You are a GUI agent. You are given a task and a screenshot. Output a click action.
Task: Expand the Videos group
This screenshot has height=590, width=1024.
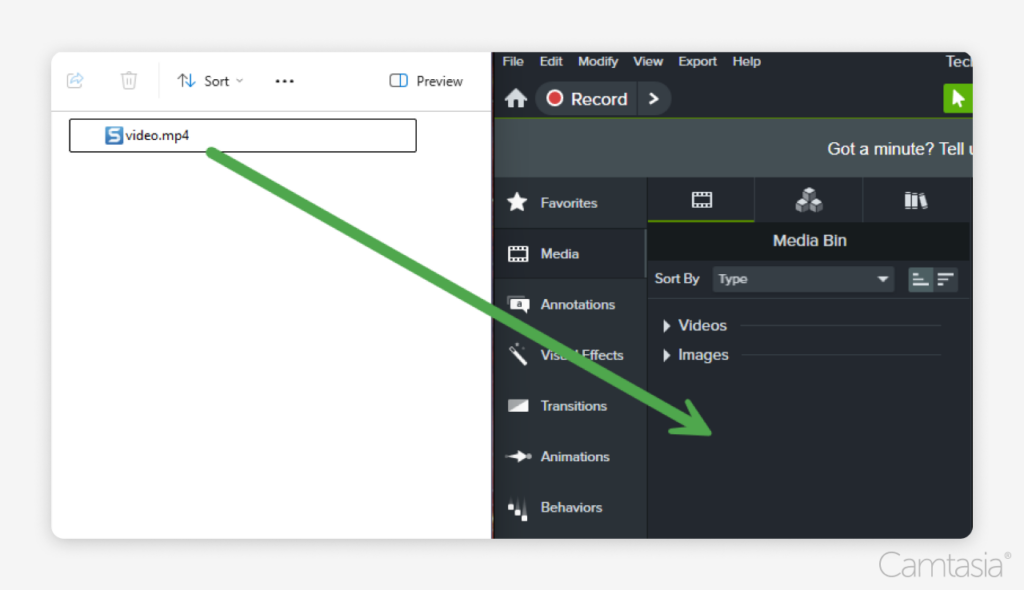pyautogui.click(x=667, y=325)
